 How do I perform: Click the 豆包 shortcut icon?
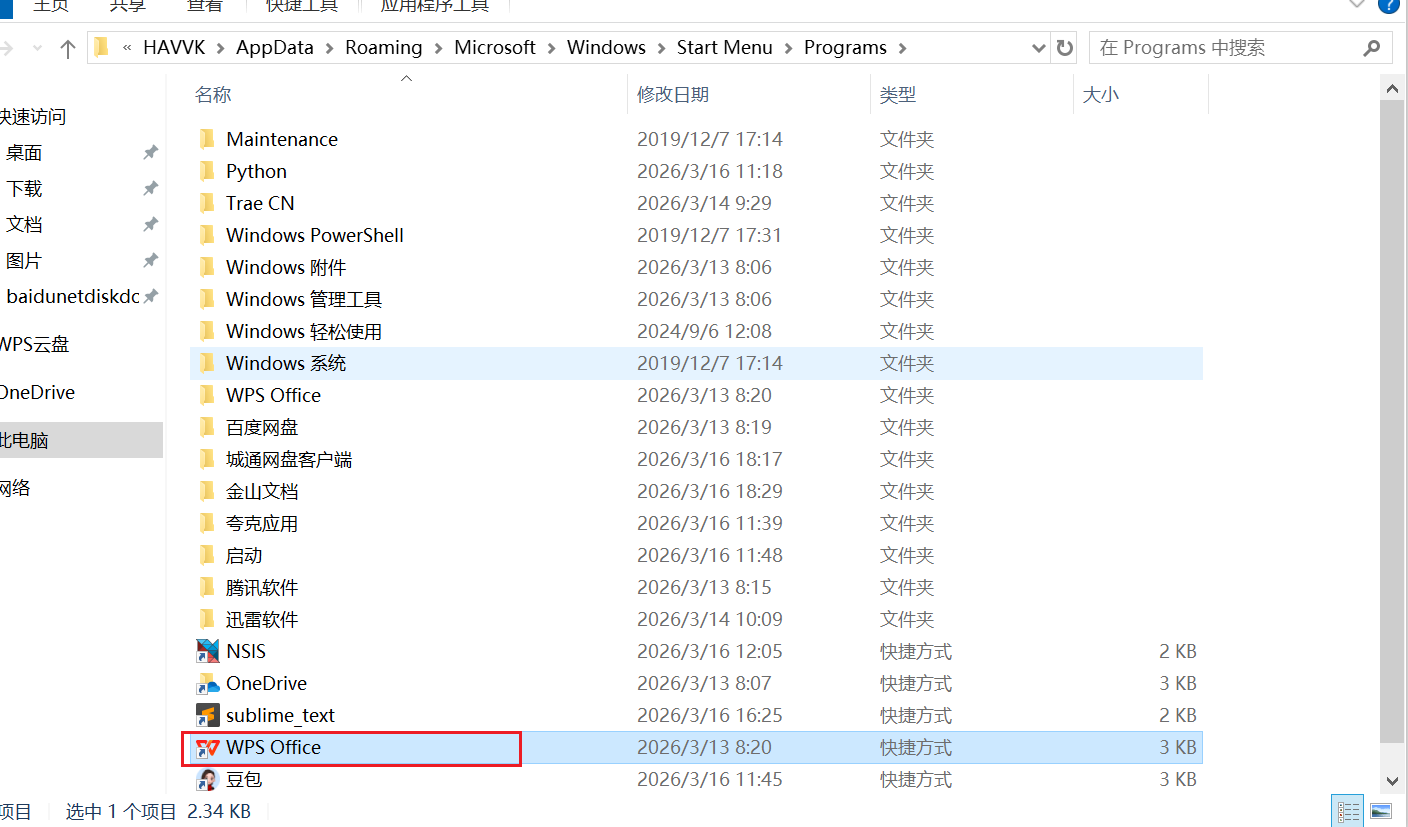(207, 780)
